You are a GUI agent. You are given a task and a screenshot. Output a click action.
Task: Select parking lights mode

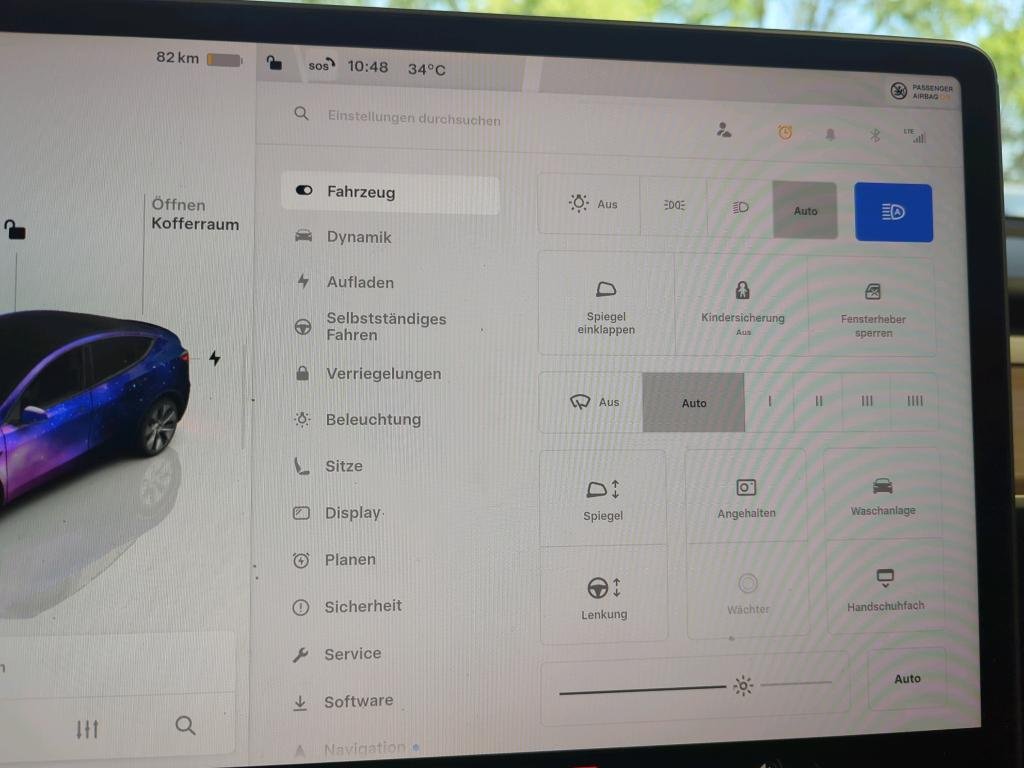674,205
